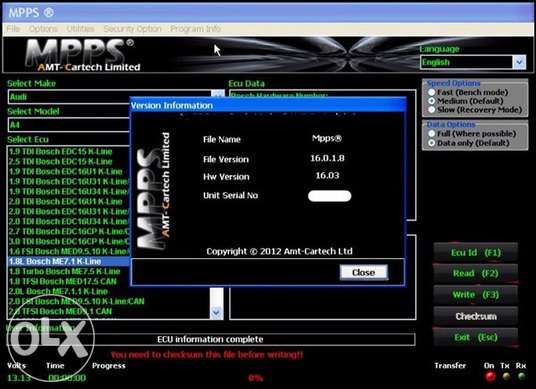The height and width of the screenshot is (389, 536).
Task: Open the Options menu
Action: pyautogui.click(x=43, y=29)
